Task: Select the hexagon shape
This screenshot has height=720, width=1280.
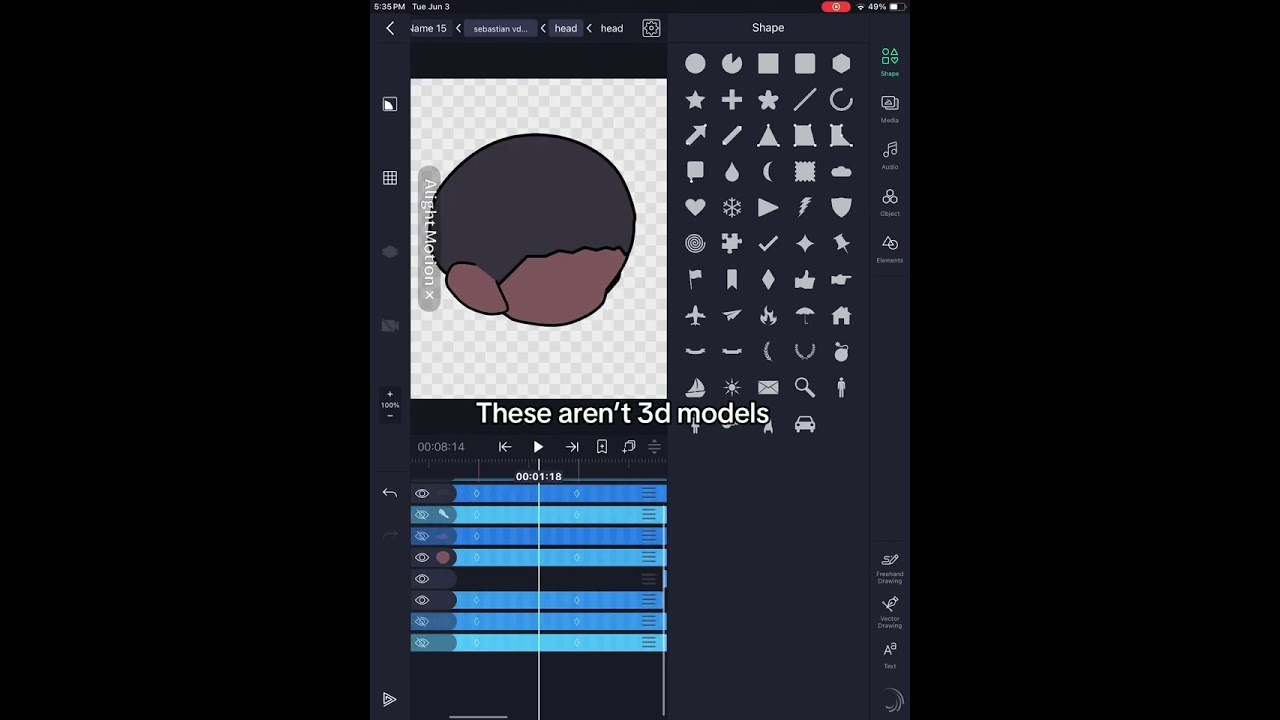Action: coord(841,64)
